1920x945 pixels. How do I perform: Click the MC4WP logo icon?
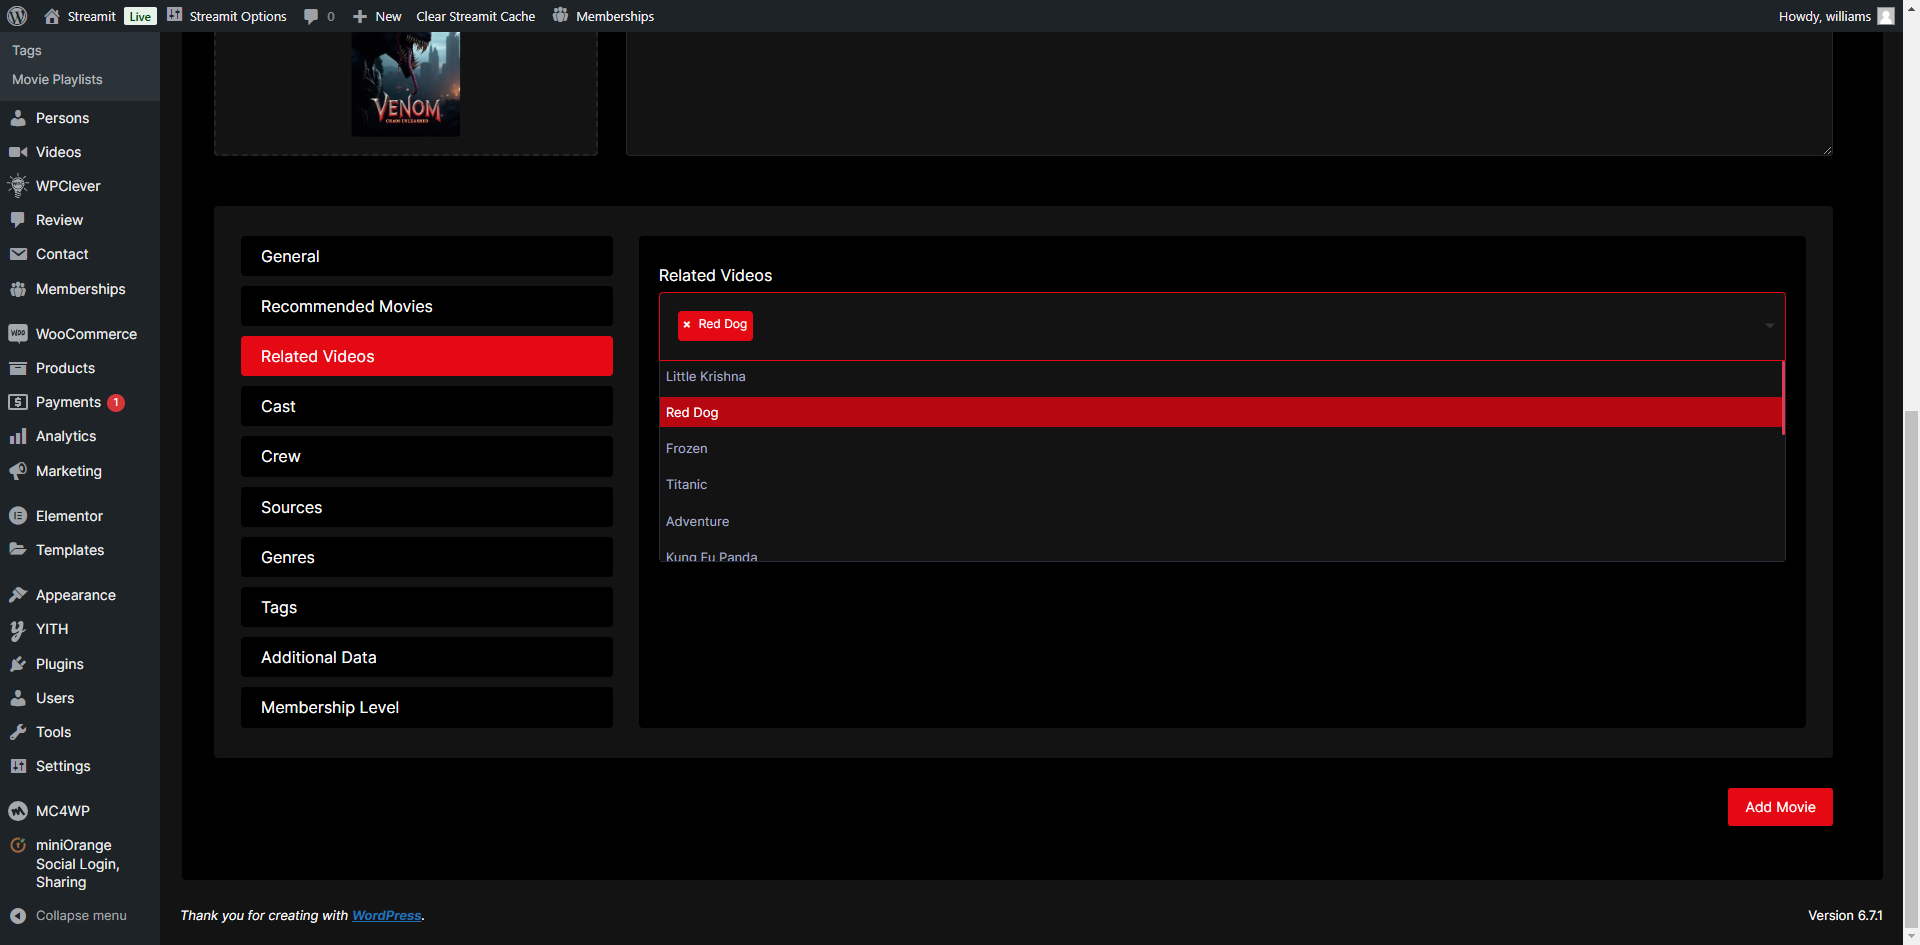click(18, 811)
